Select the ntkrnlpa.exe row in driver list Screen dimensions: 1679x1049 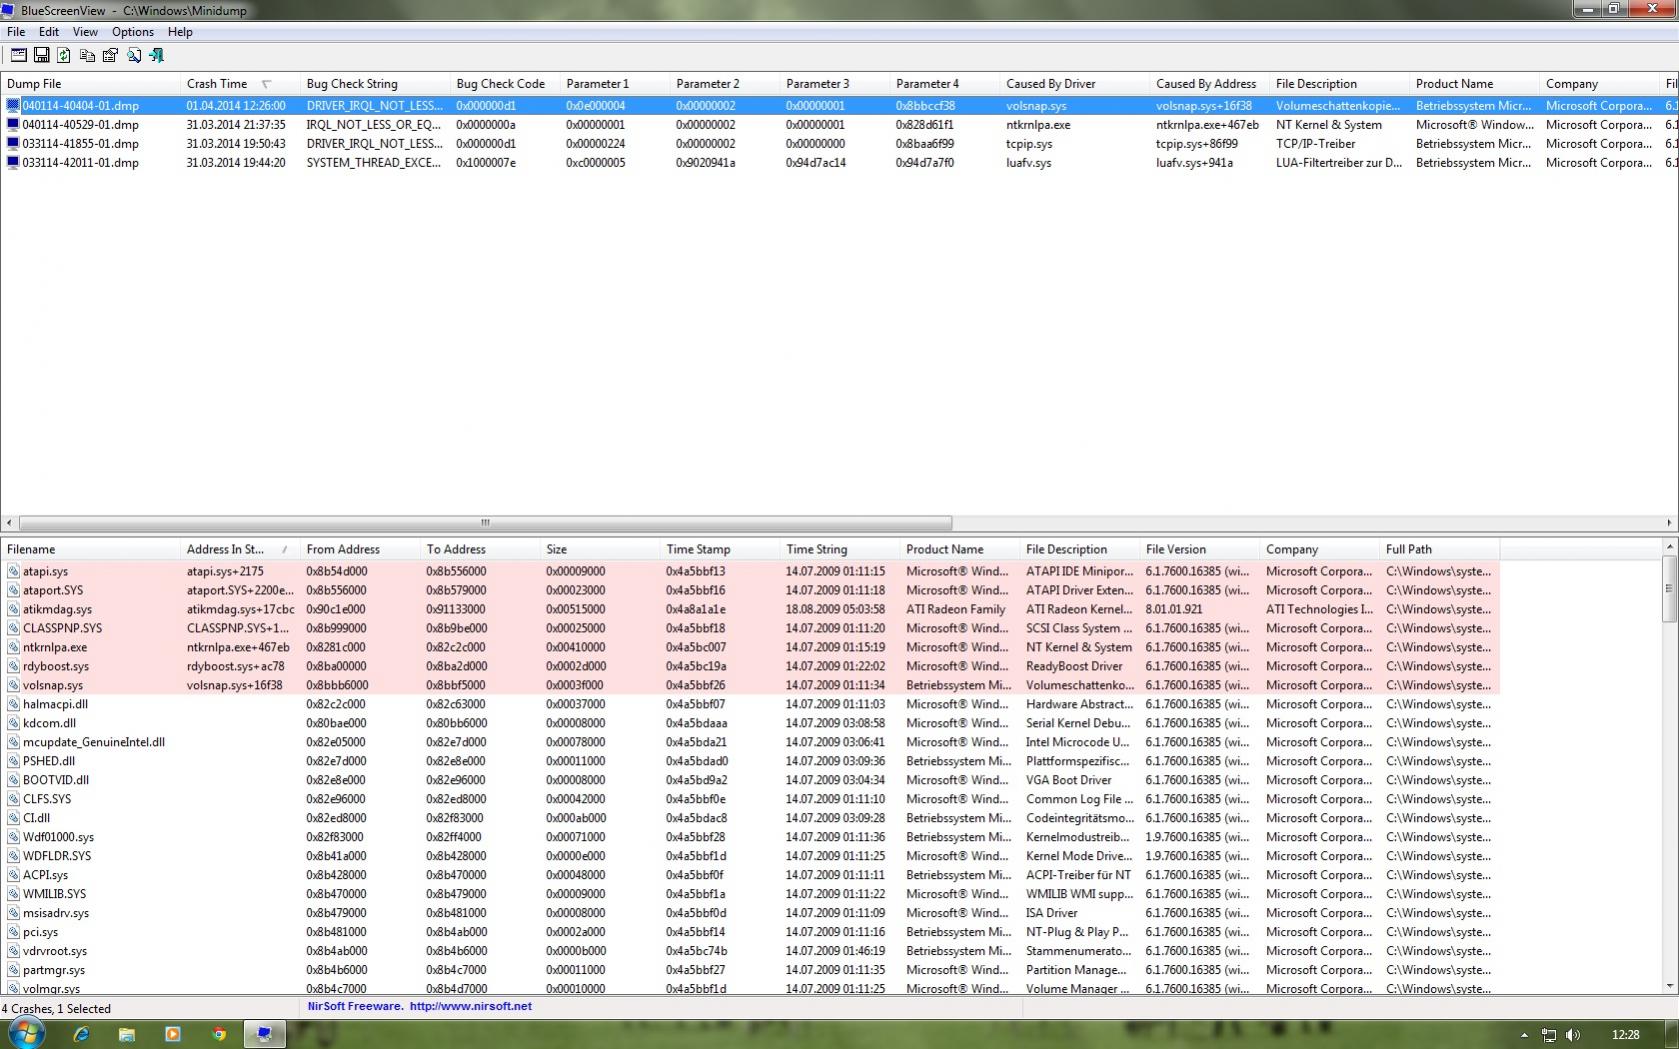tap(750, 648)
